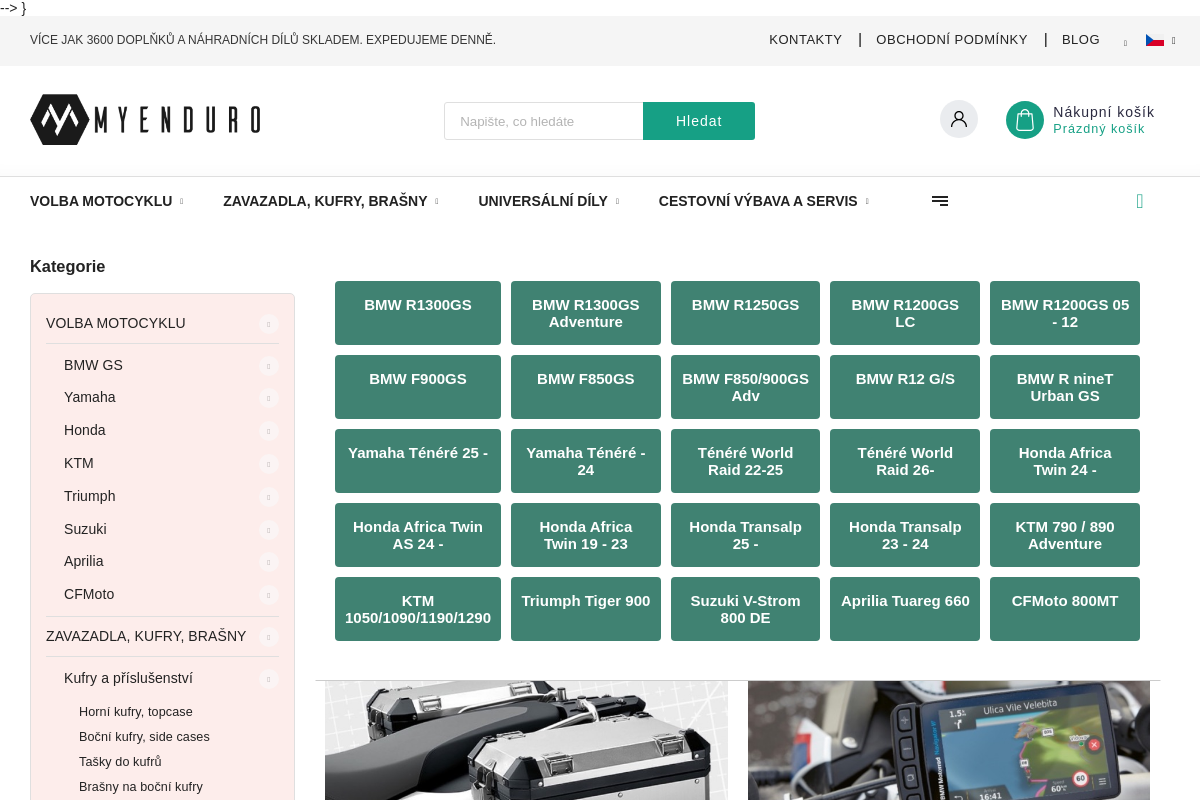Expand the Aprilia sidebar arrow
The height and width of the screenshot is (800, 1200).
pos(268,562)
